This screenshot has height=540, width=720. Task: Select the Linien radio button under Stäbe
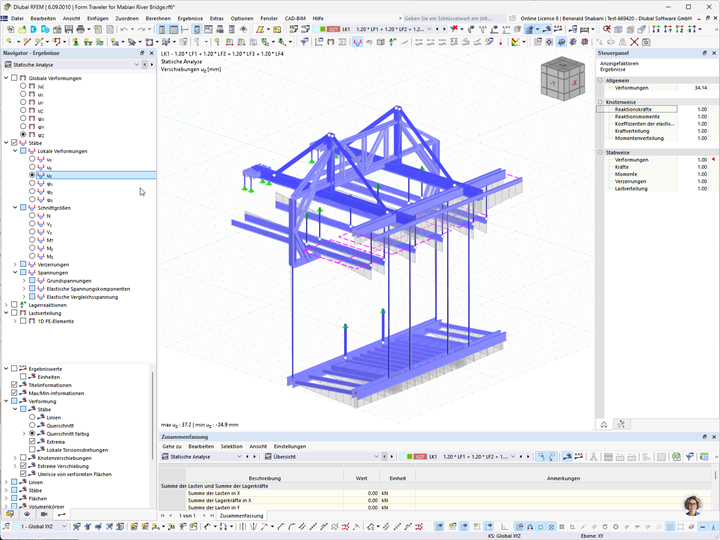(32, 417)
